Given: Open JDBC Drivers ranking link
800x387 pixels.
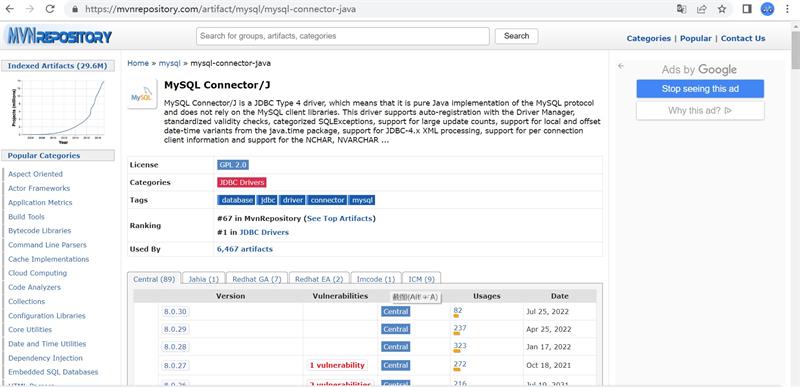Looking at the screenshot, I should [264, 233].
